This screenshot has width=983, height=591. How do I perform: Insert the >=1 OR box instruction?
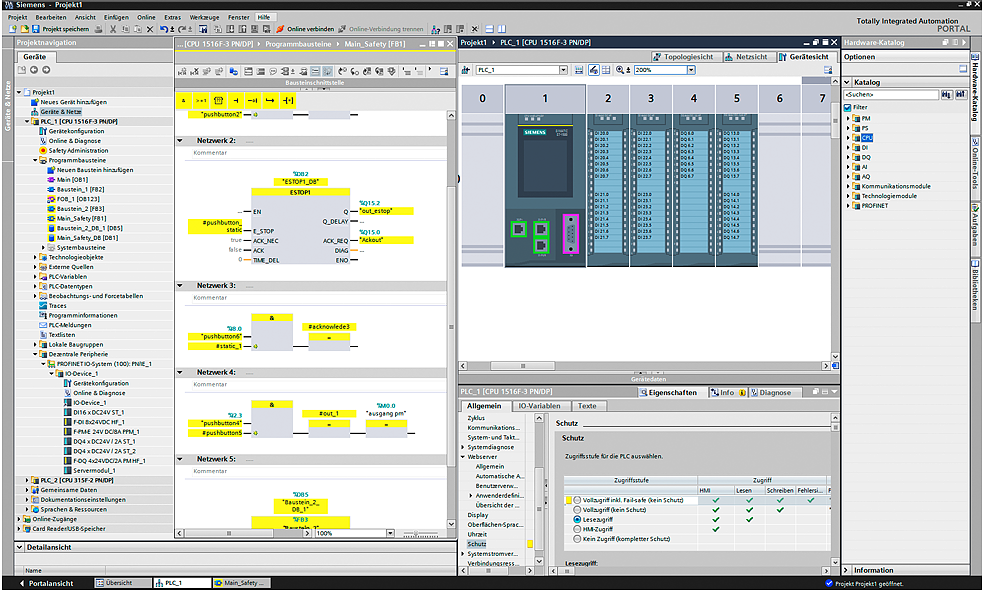pos(201,100)
